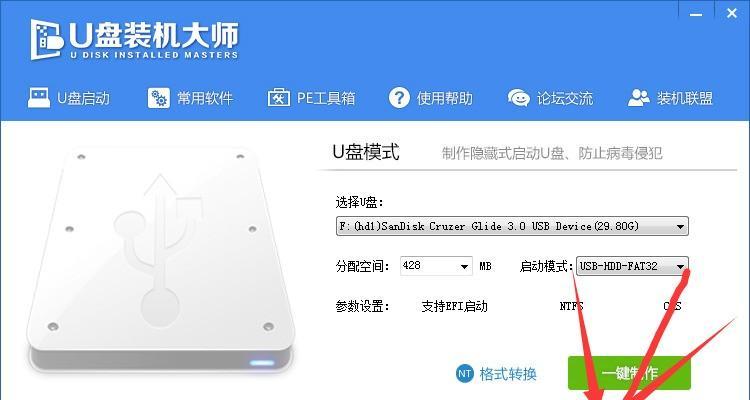Click the NT format conversion icon
This screenshot has width=750, height=400.
[x=464, y=373]
